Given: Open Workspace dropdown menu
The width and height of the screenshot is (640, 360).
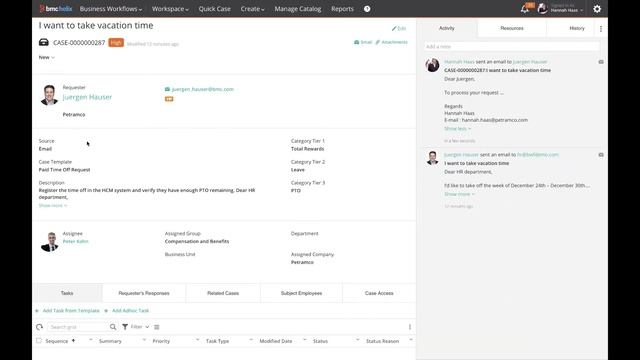Looking at the screenshot, I should pos(170,9).
